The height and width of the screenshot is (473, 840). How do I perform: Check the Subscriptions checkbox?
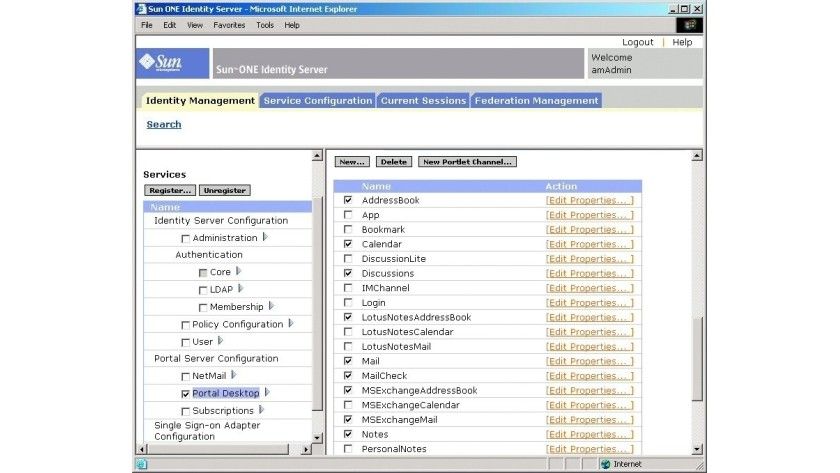coord(185,411)
